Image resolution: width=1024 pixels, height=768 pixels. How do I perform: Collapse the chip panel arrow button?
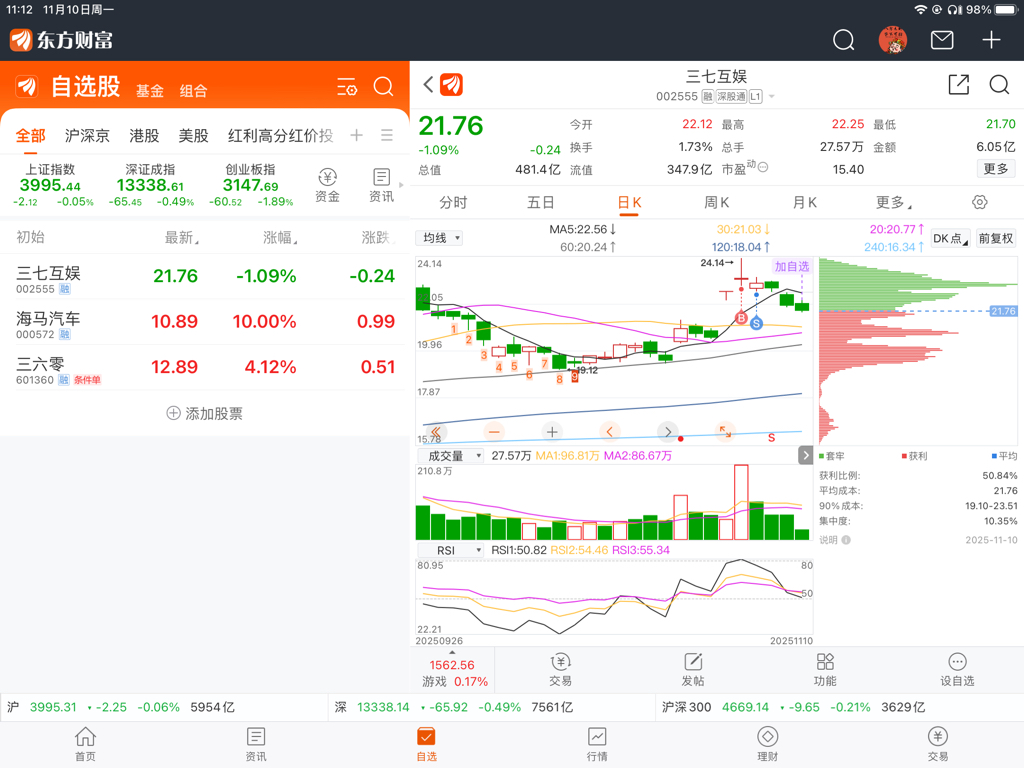pyautogui.click(x=805, y=456)
